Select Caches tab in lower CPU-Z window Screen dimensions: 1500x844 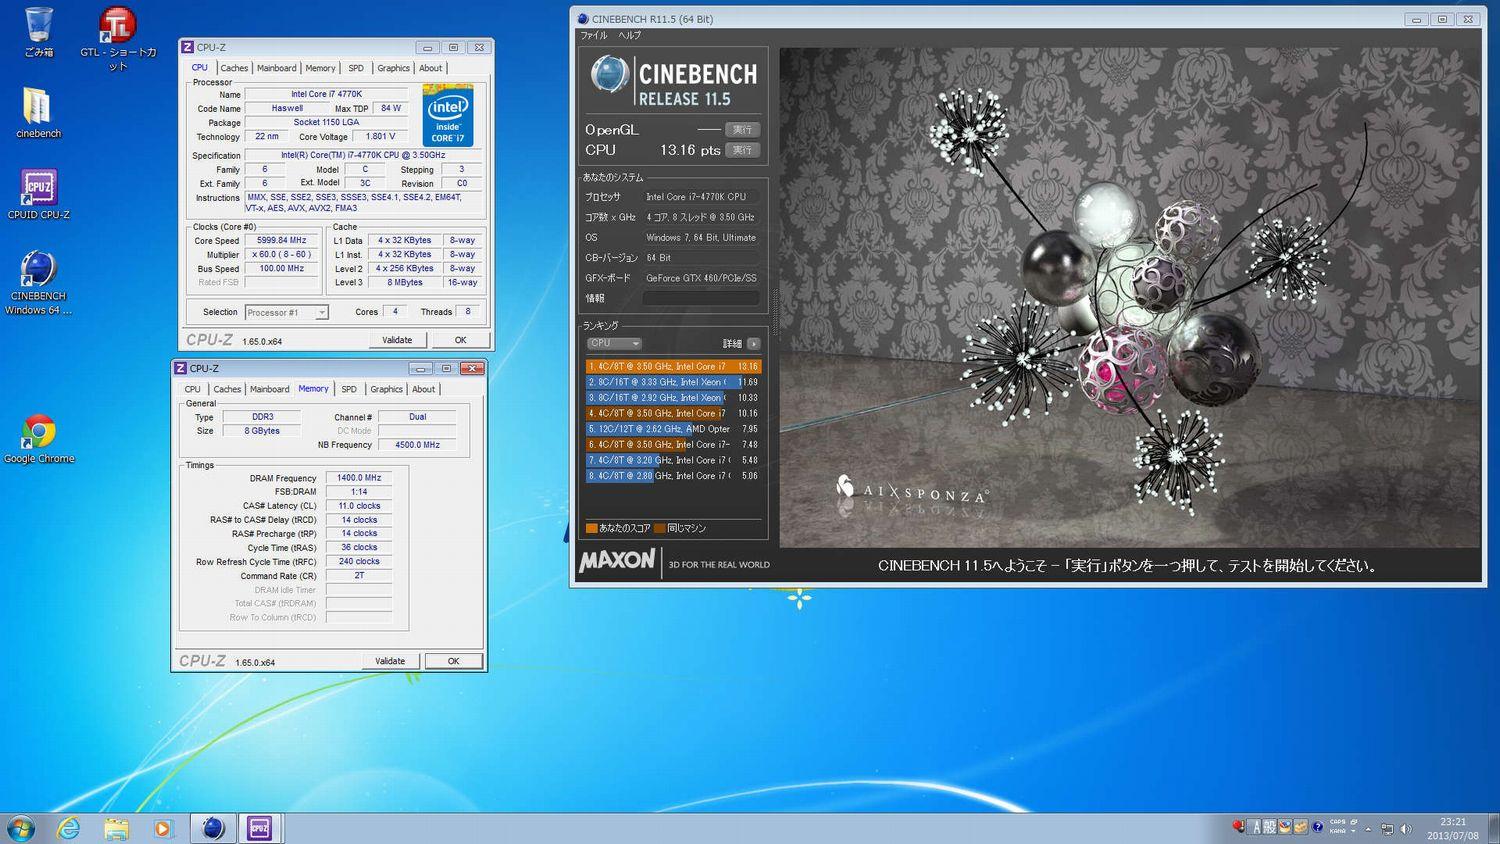[227, 389]
